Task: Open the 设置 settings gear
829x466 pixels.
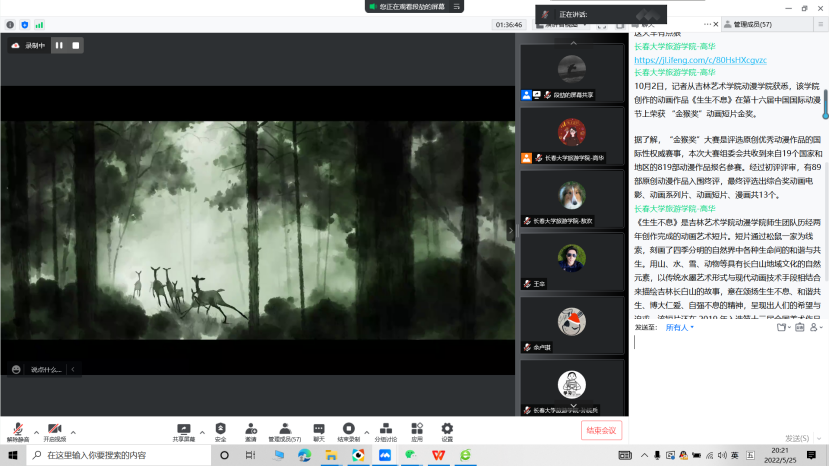Action: pyautogui.click(x=447, y=432)
